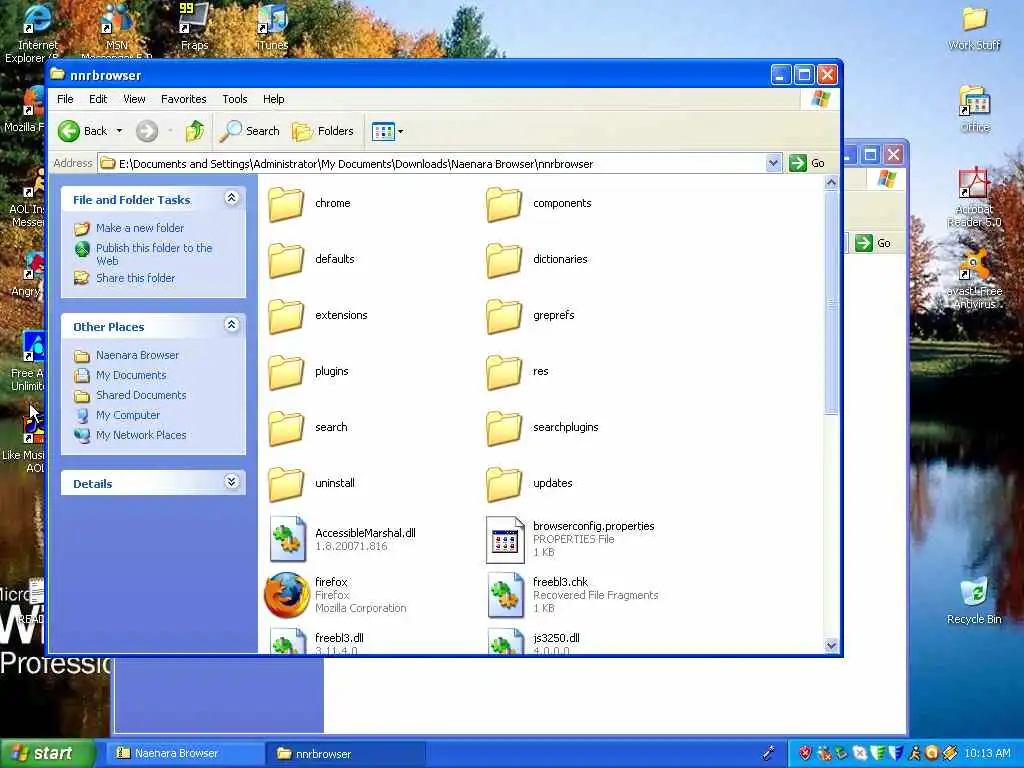This screenshot has height=768, width=1024.
Task: Click the Forward arrow button
Action: tap(147, 131)
